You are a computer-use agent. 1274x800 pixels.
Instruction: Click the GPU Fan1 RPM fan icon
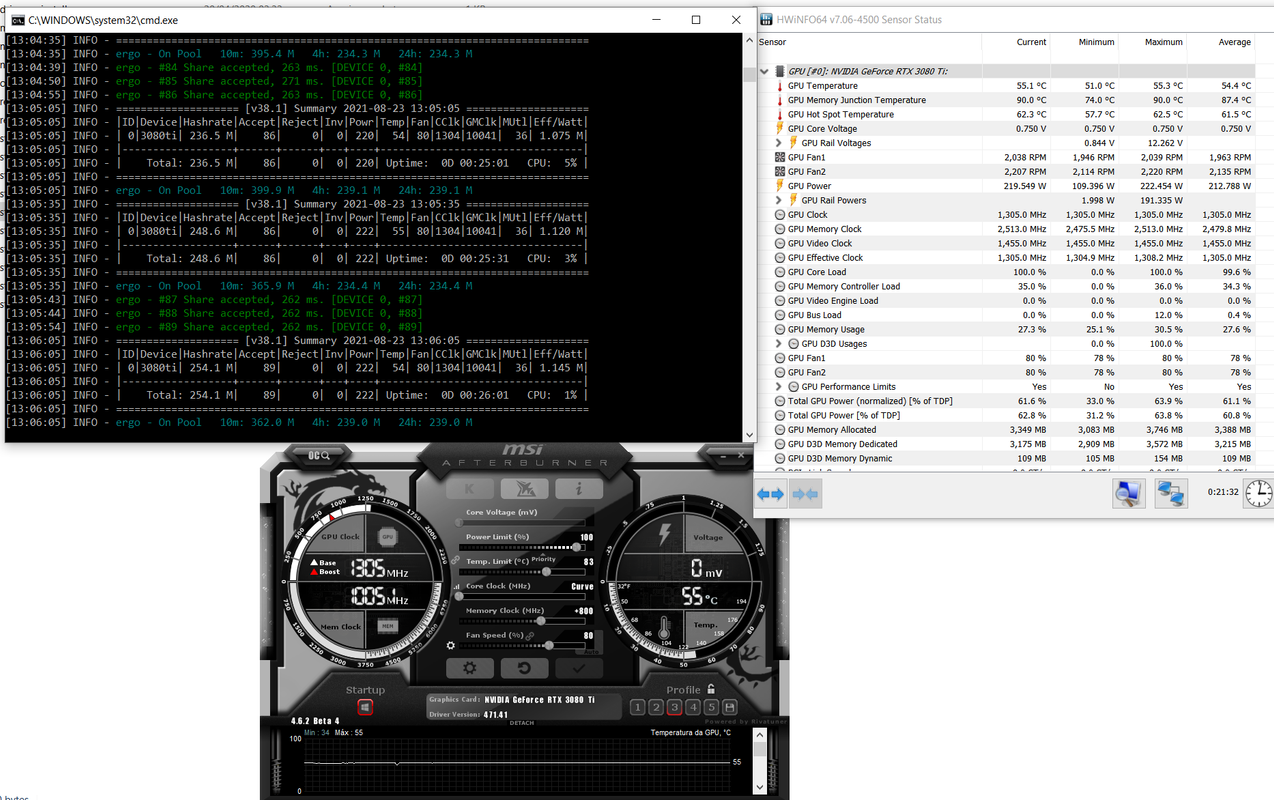click(780, 157)
